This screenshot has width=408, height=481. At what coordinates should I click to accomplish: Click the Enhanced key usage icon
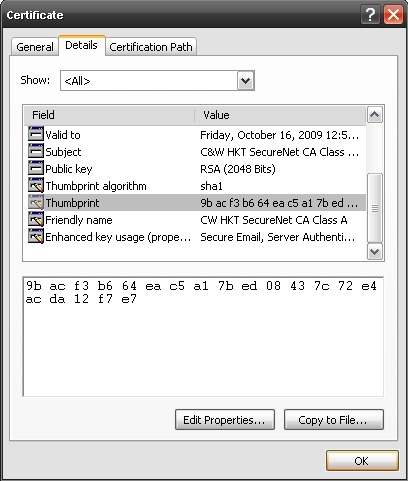click(36, 236)
